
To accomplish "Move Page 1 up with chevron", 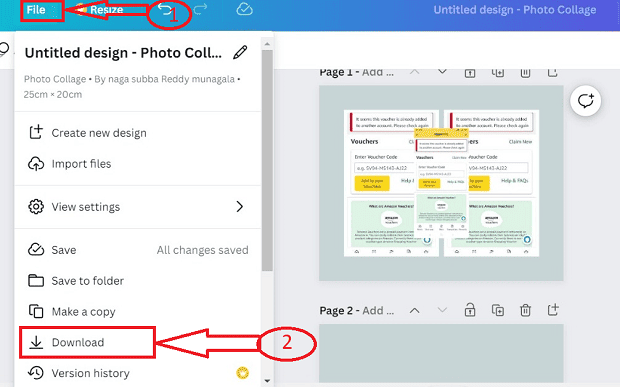I will coord(414,72).
